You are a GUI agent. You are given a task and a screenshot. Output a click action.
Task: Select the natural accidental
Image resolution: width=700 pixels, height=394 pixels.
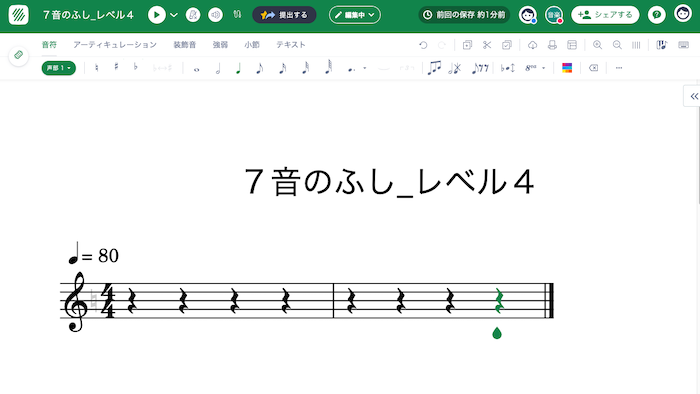coord(97,68)
